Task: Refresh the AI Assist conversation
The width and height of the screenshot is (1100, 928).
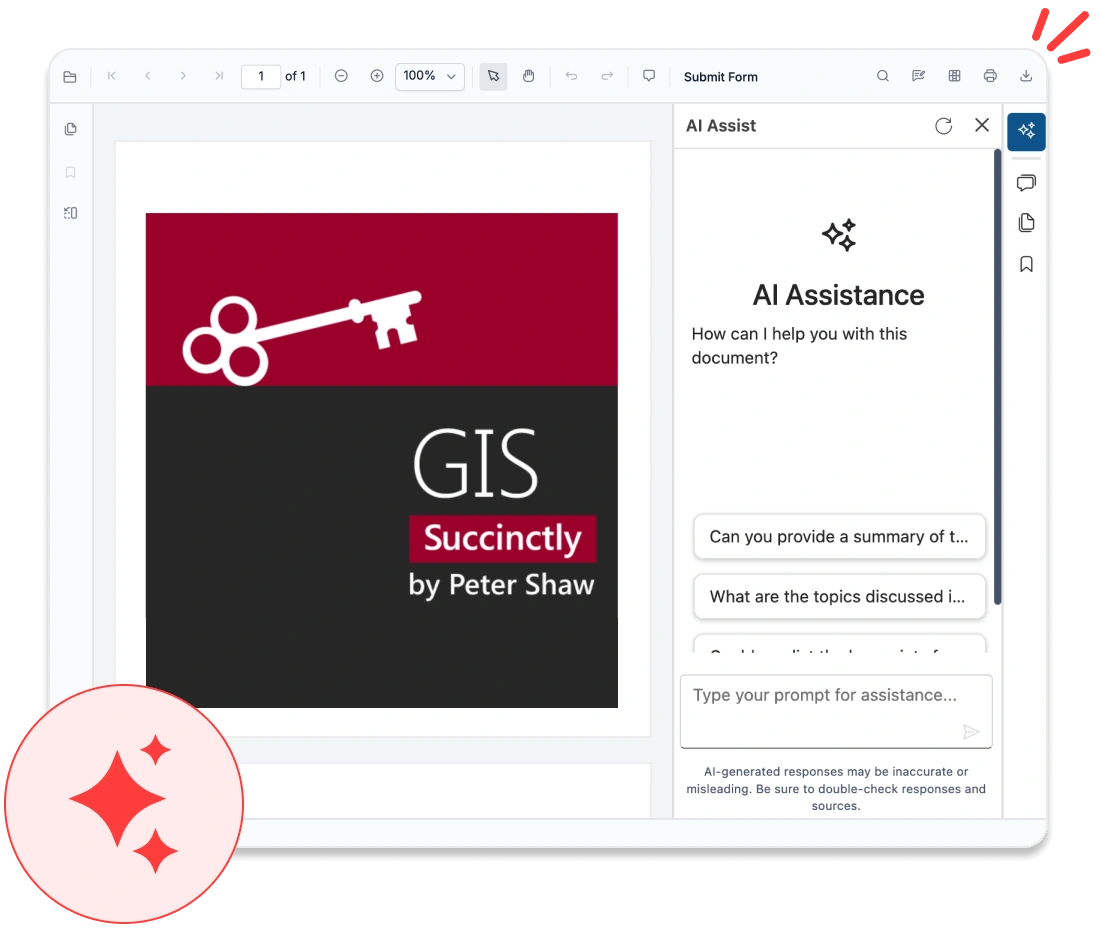Action: point(943,125)
